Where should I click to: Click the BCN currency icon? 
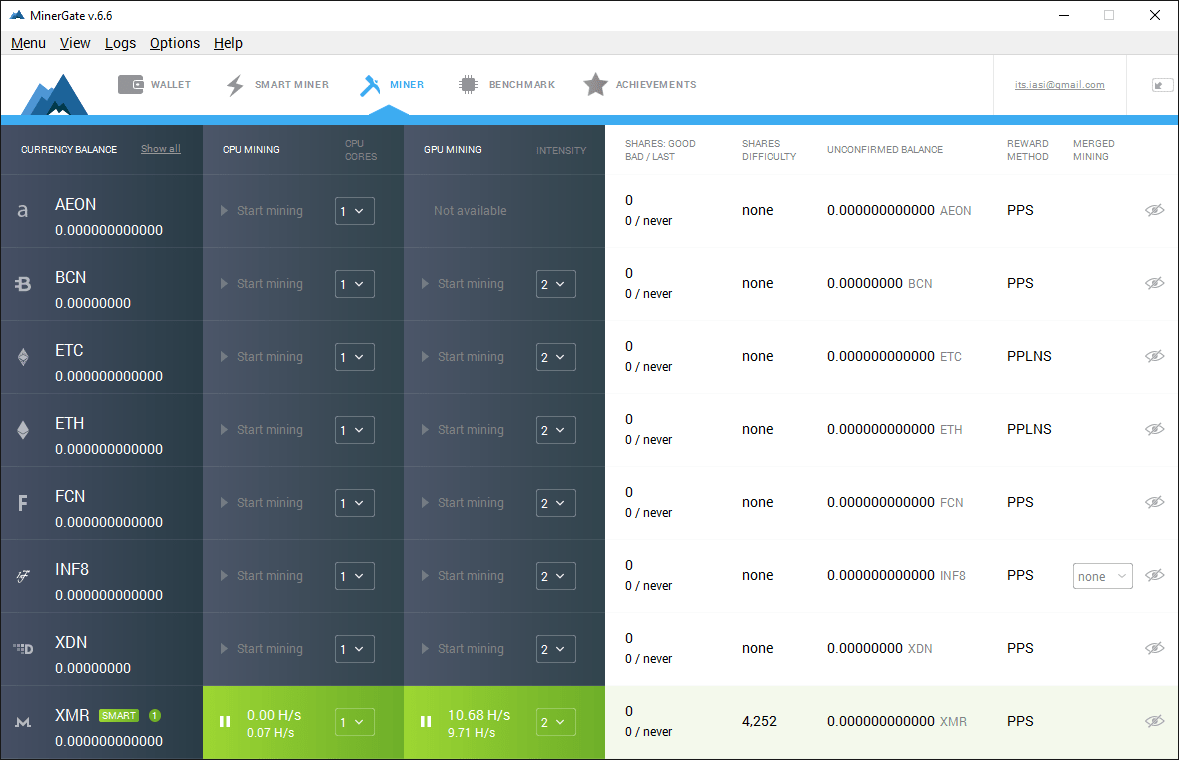coord(23,284)
